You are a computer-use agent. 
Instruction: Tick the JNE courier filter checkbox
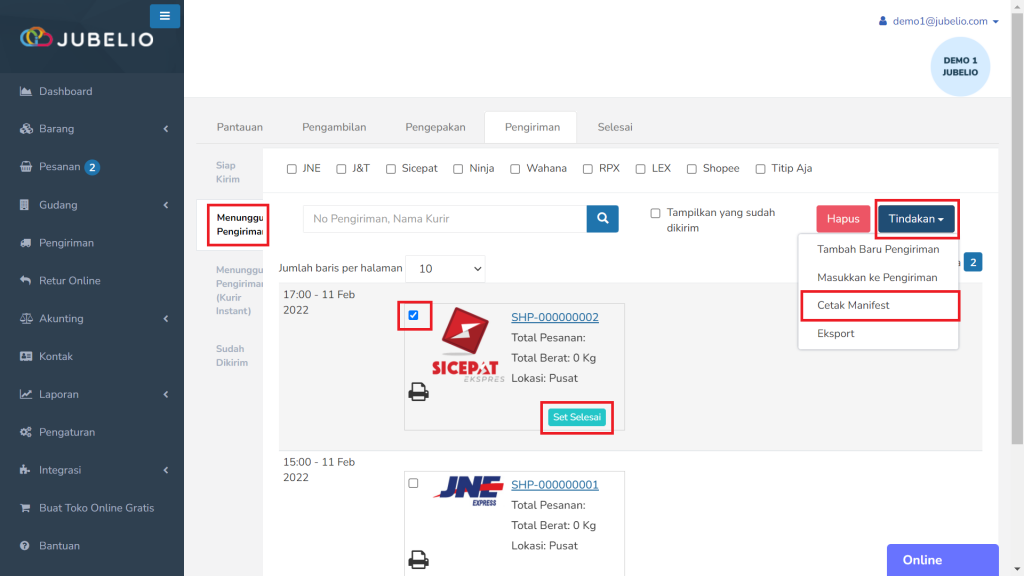pos(291,169)
